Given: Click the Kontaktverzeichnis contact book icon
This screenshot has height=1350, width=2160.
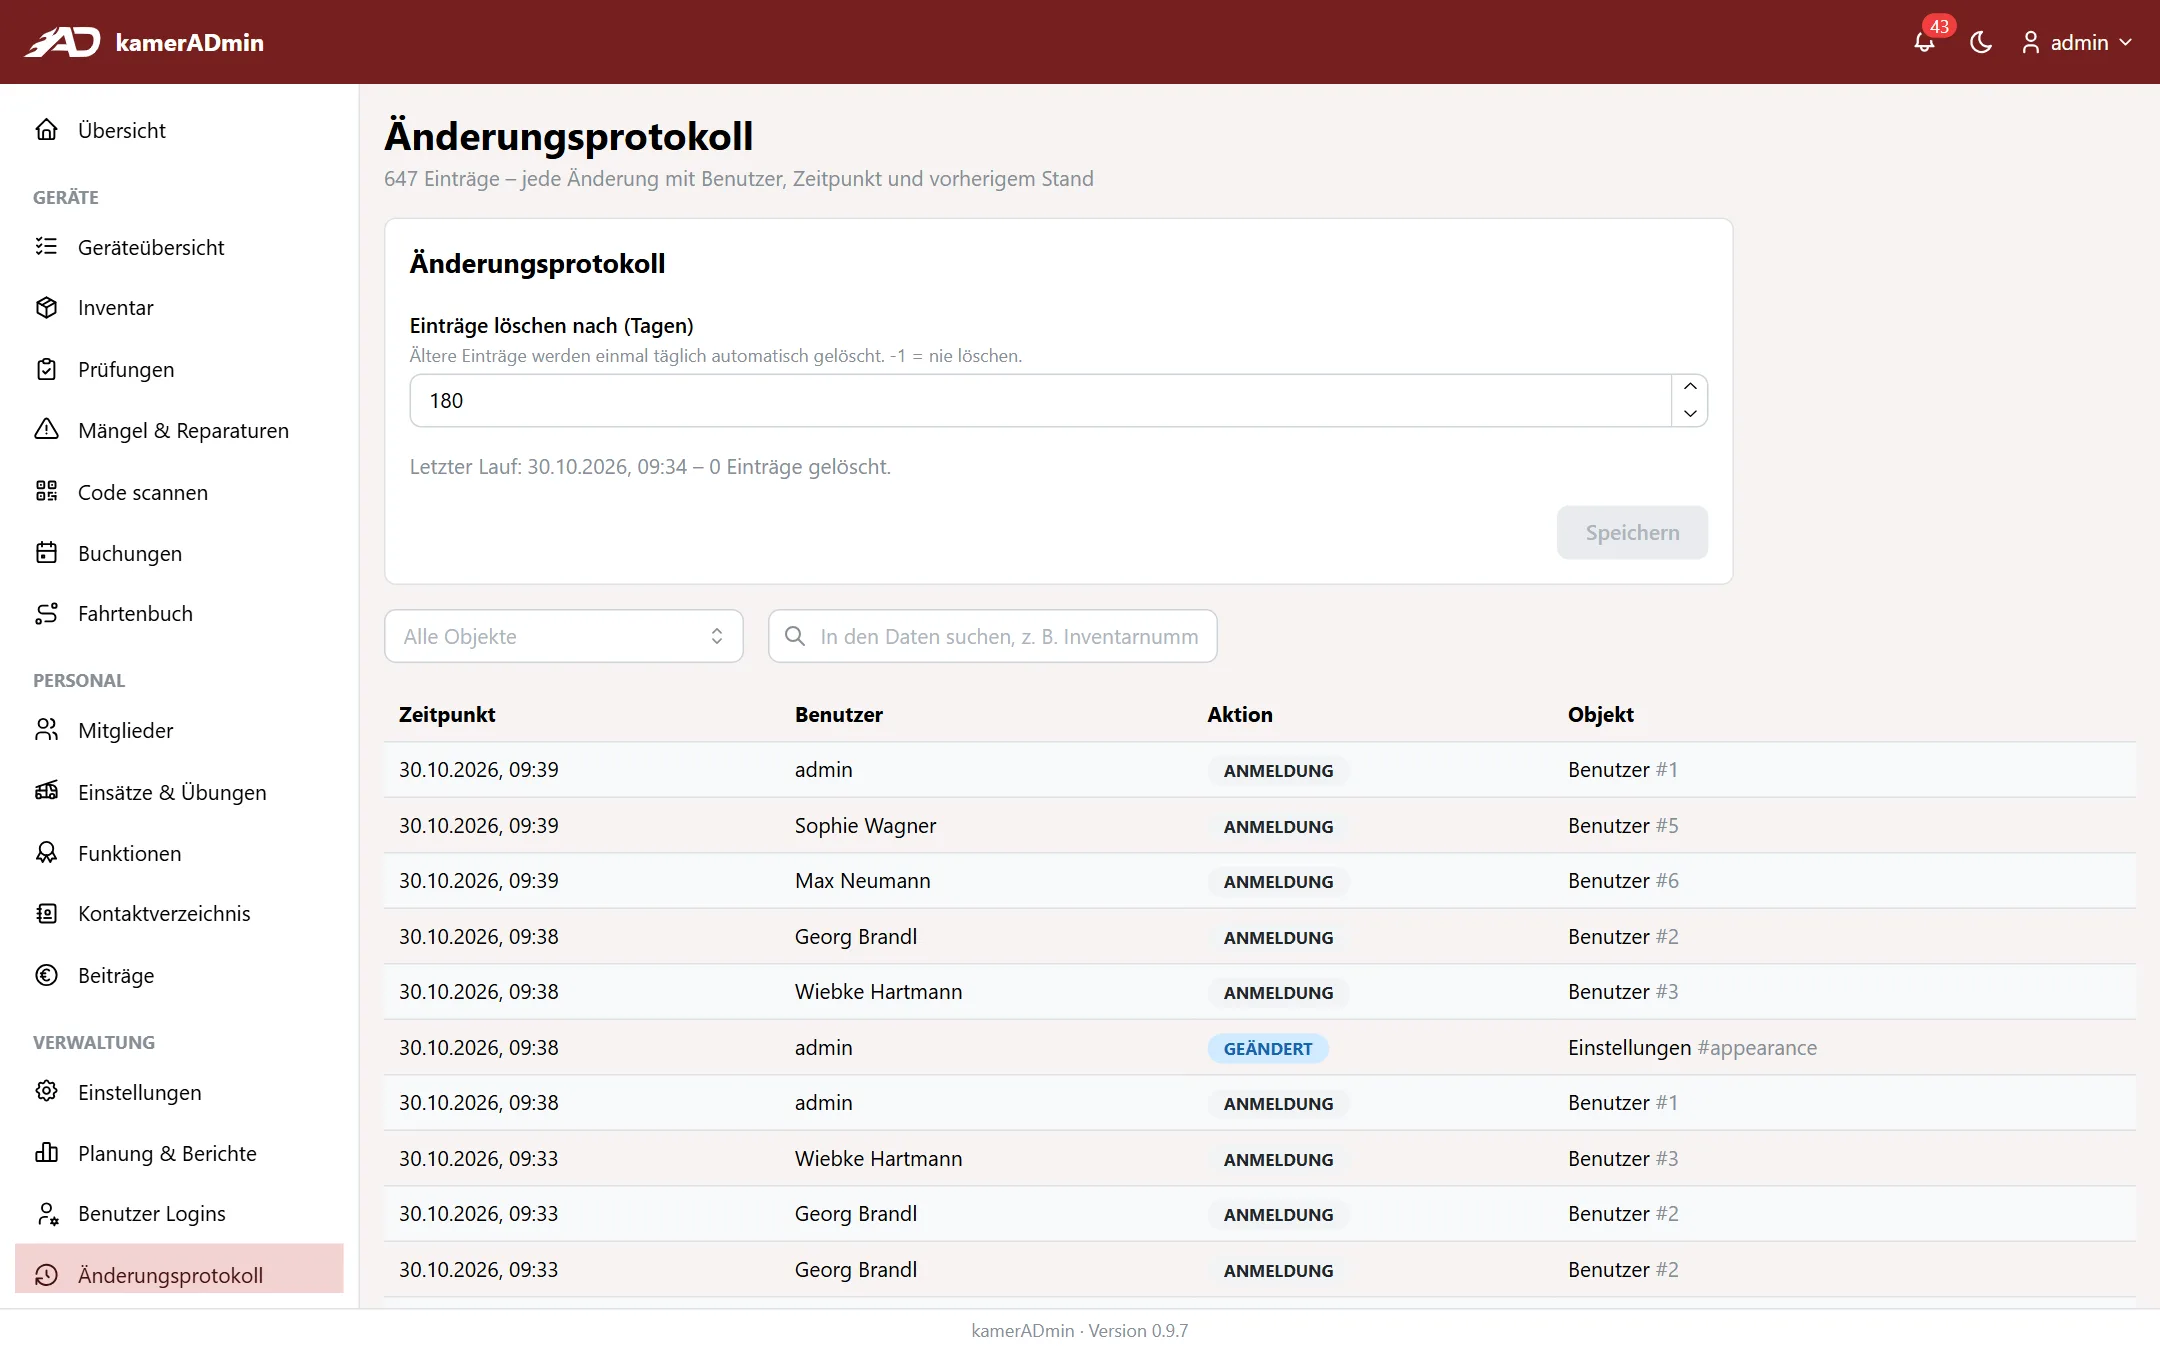Looking at the screenshot, I should 47,914.
